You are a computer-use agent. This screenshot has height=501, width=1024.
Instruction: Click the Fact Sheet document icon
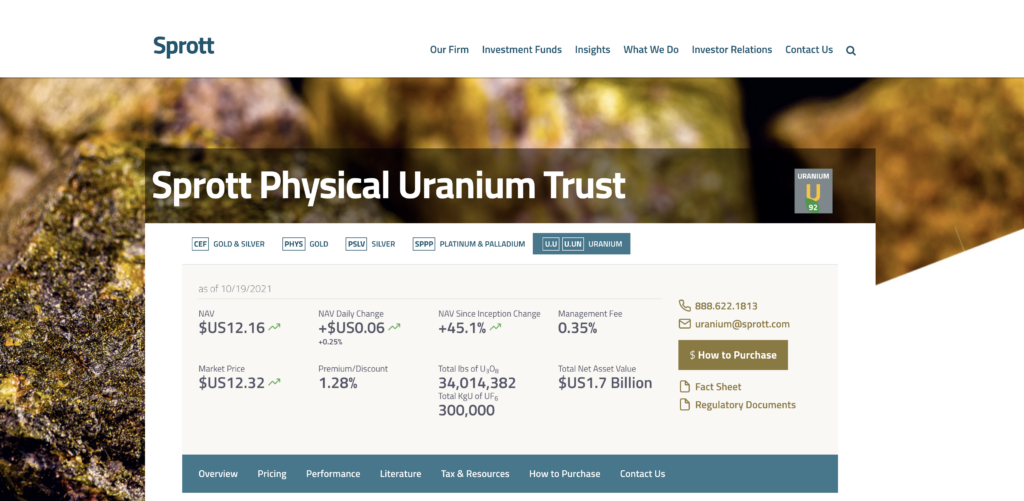685,387
